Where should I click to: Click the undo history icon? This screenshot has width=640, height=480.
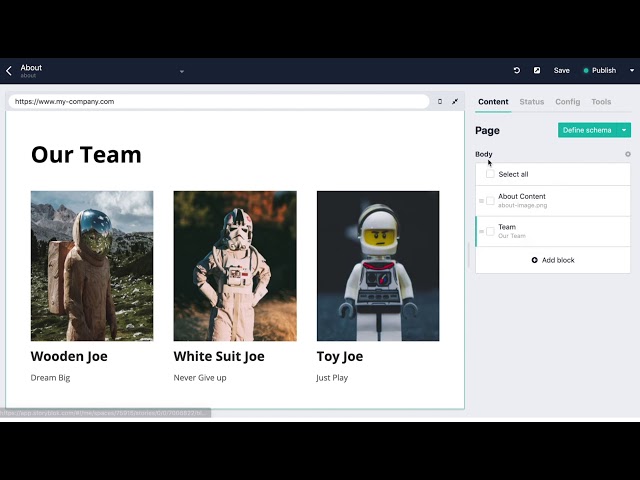516,70
